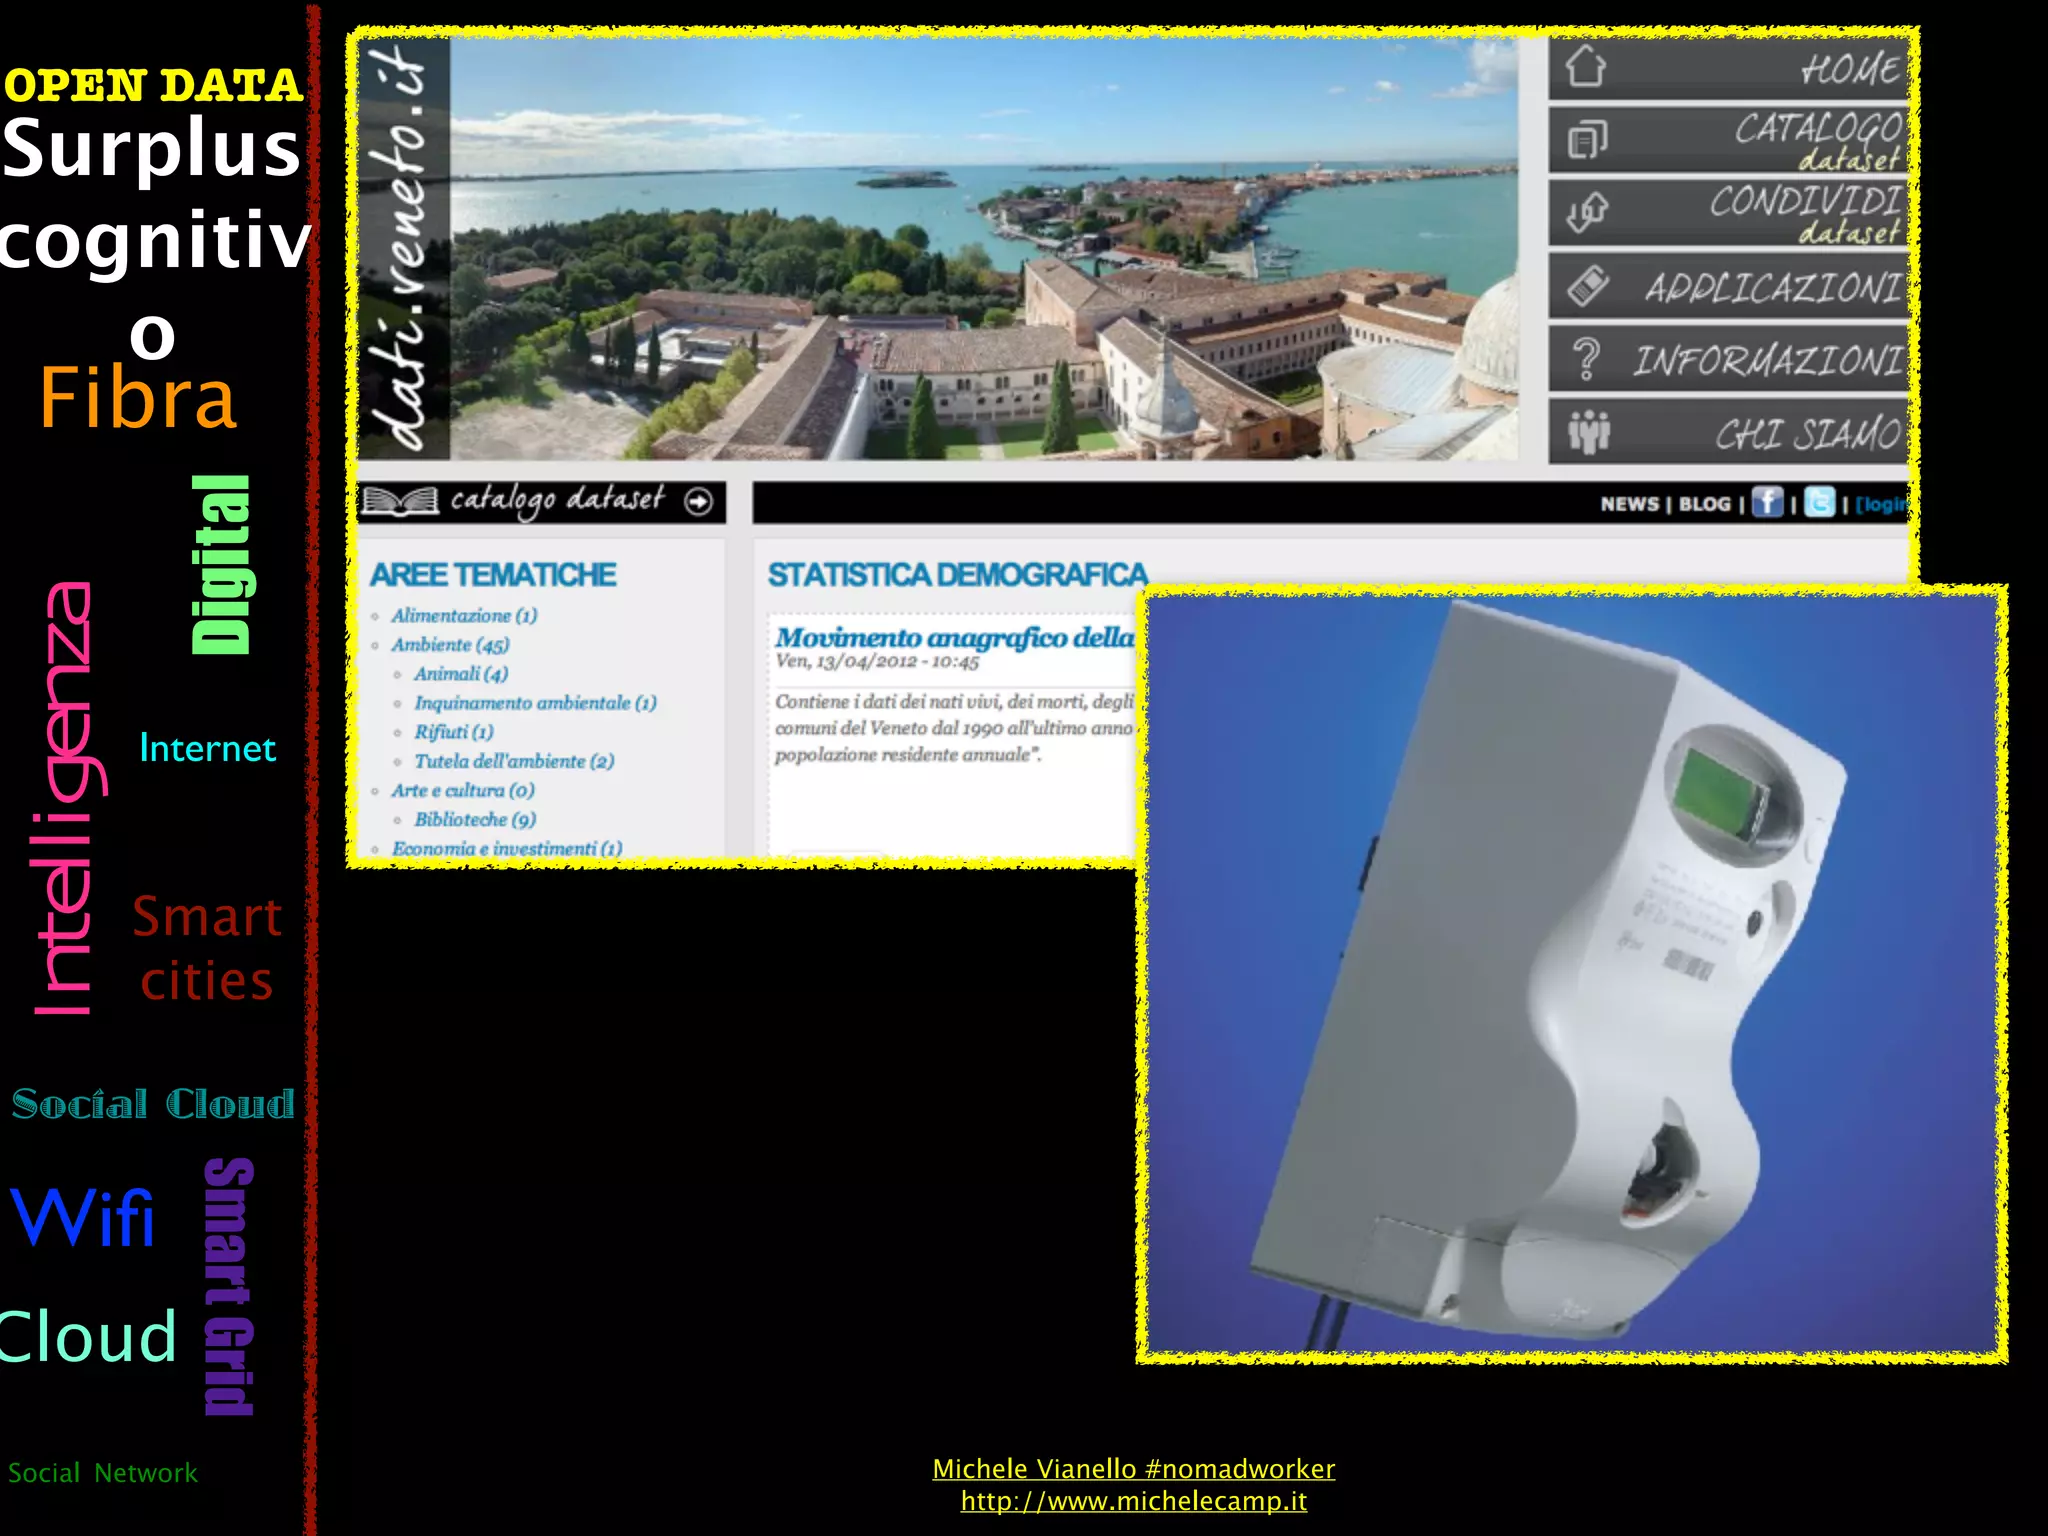
Task: Click the Informazioni question mark icon
Action: 1586,358
